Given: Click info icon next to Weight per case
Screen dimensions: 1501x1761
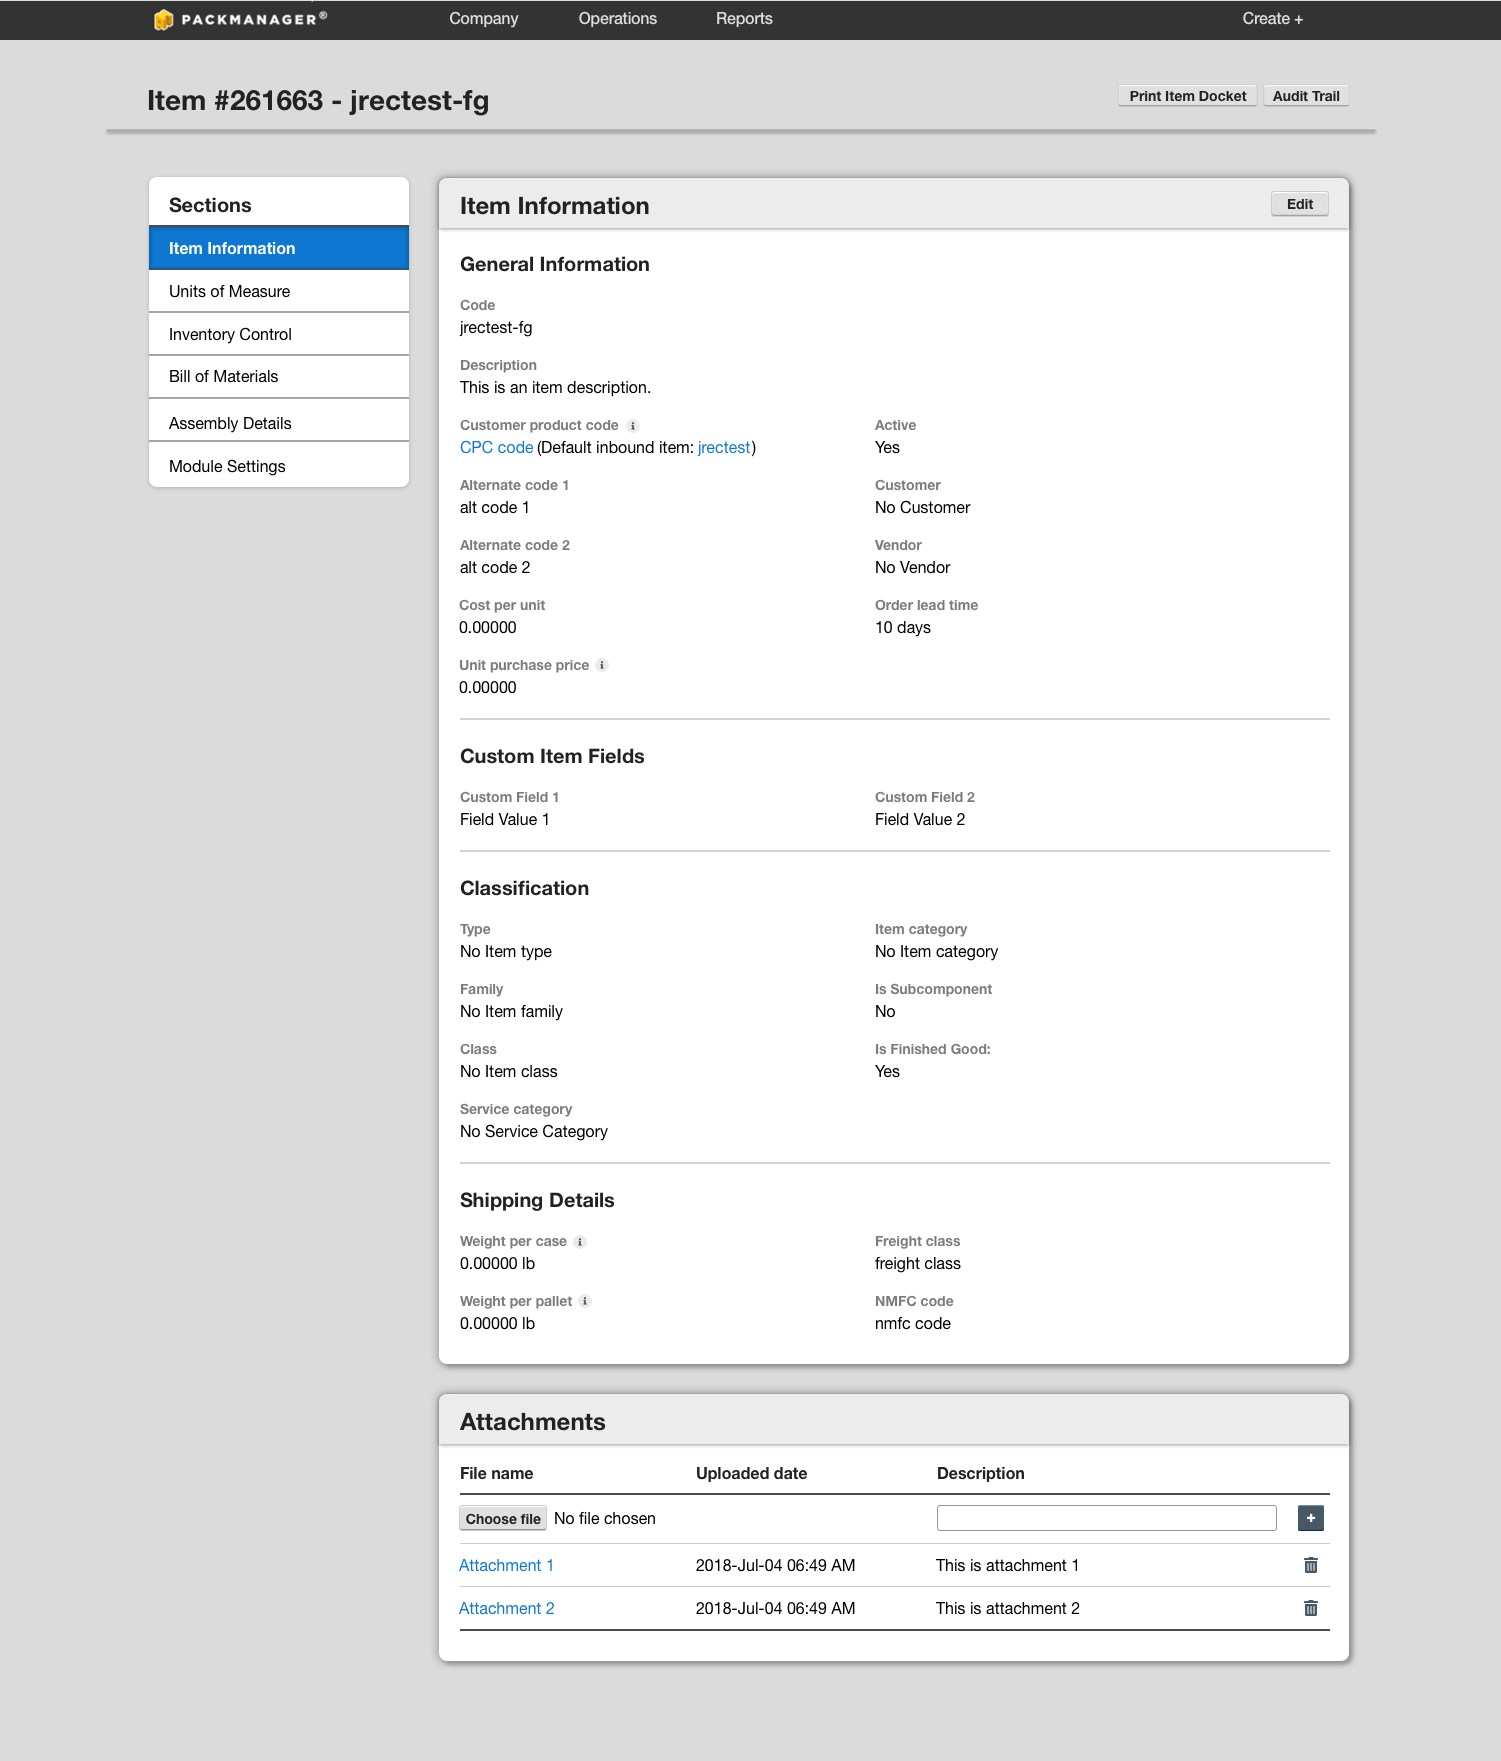Looking at the screenshot, I should pyautogui.click(x=580, y=1242).
